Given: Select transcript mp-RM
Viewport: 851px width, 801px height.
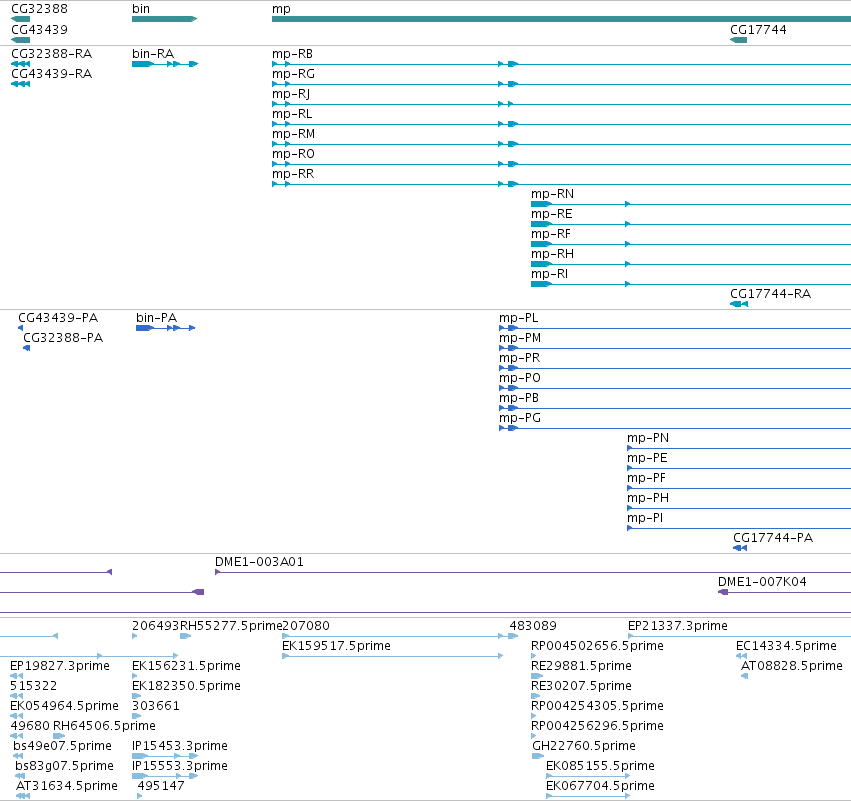Looking at the screenshot, I should pyautogui.click(x=294, y=134).
